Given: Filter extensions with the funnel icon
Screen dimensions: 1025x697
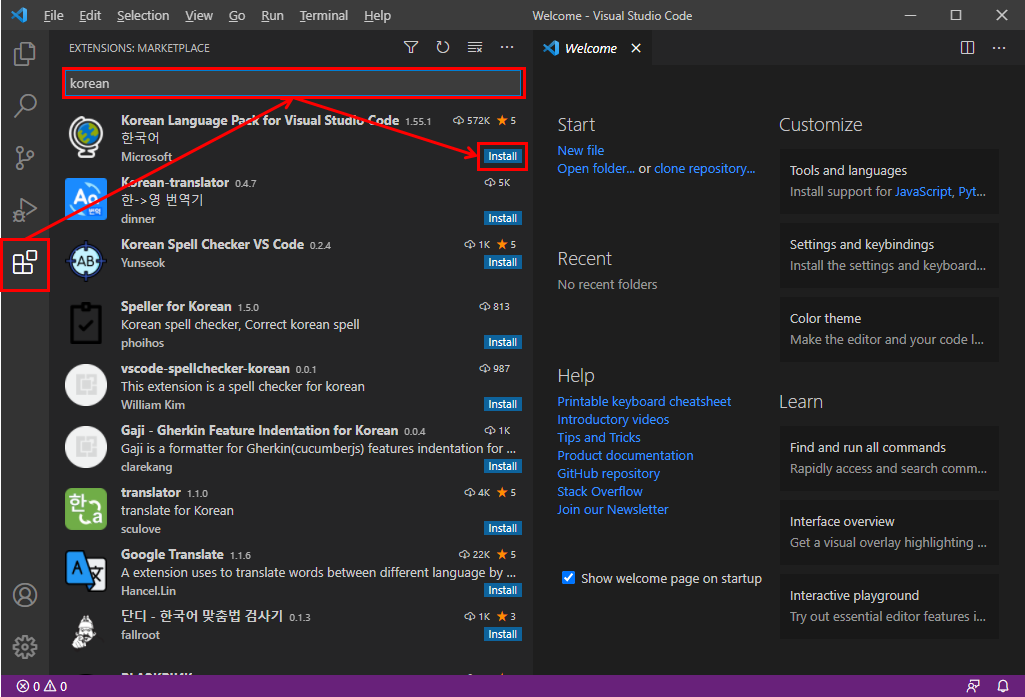Looking at the screenshot, I should coord(411,48).
